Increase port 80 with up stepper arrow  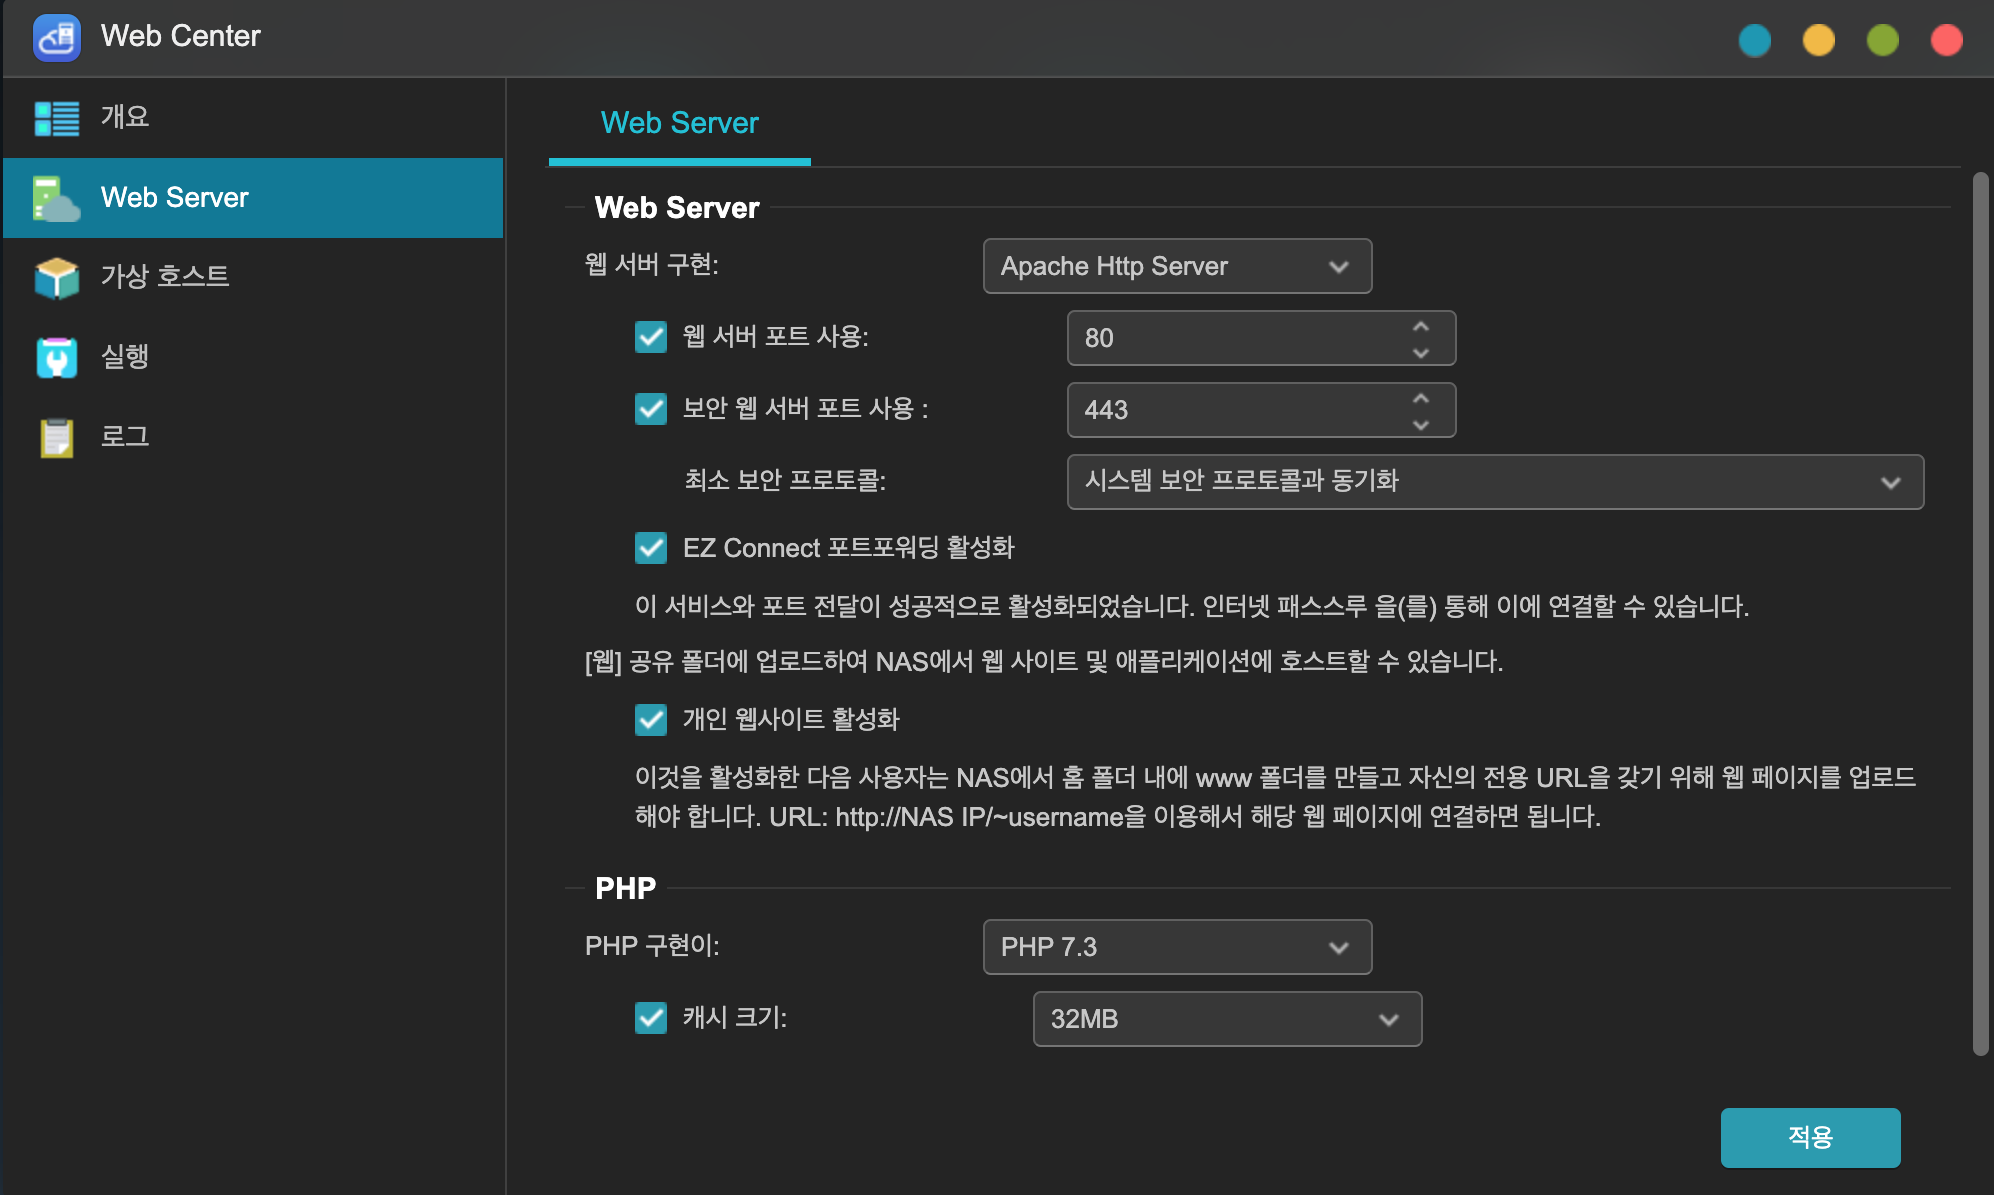coord(1421,326)
